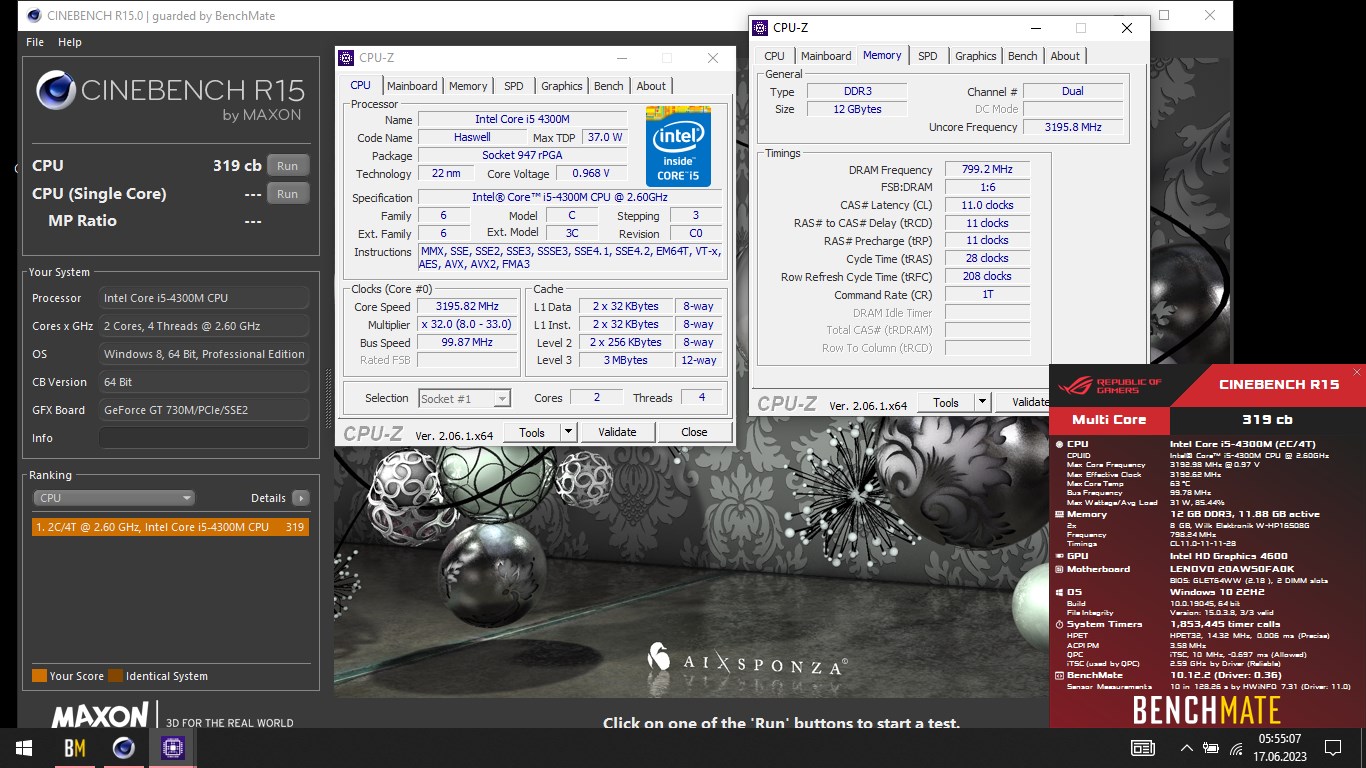Open SPD tab in right CPU-Z

tap(928, 56)
